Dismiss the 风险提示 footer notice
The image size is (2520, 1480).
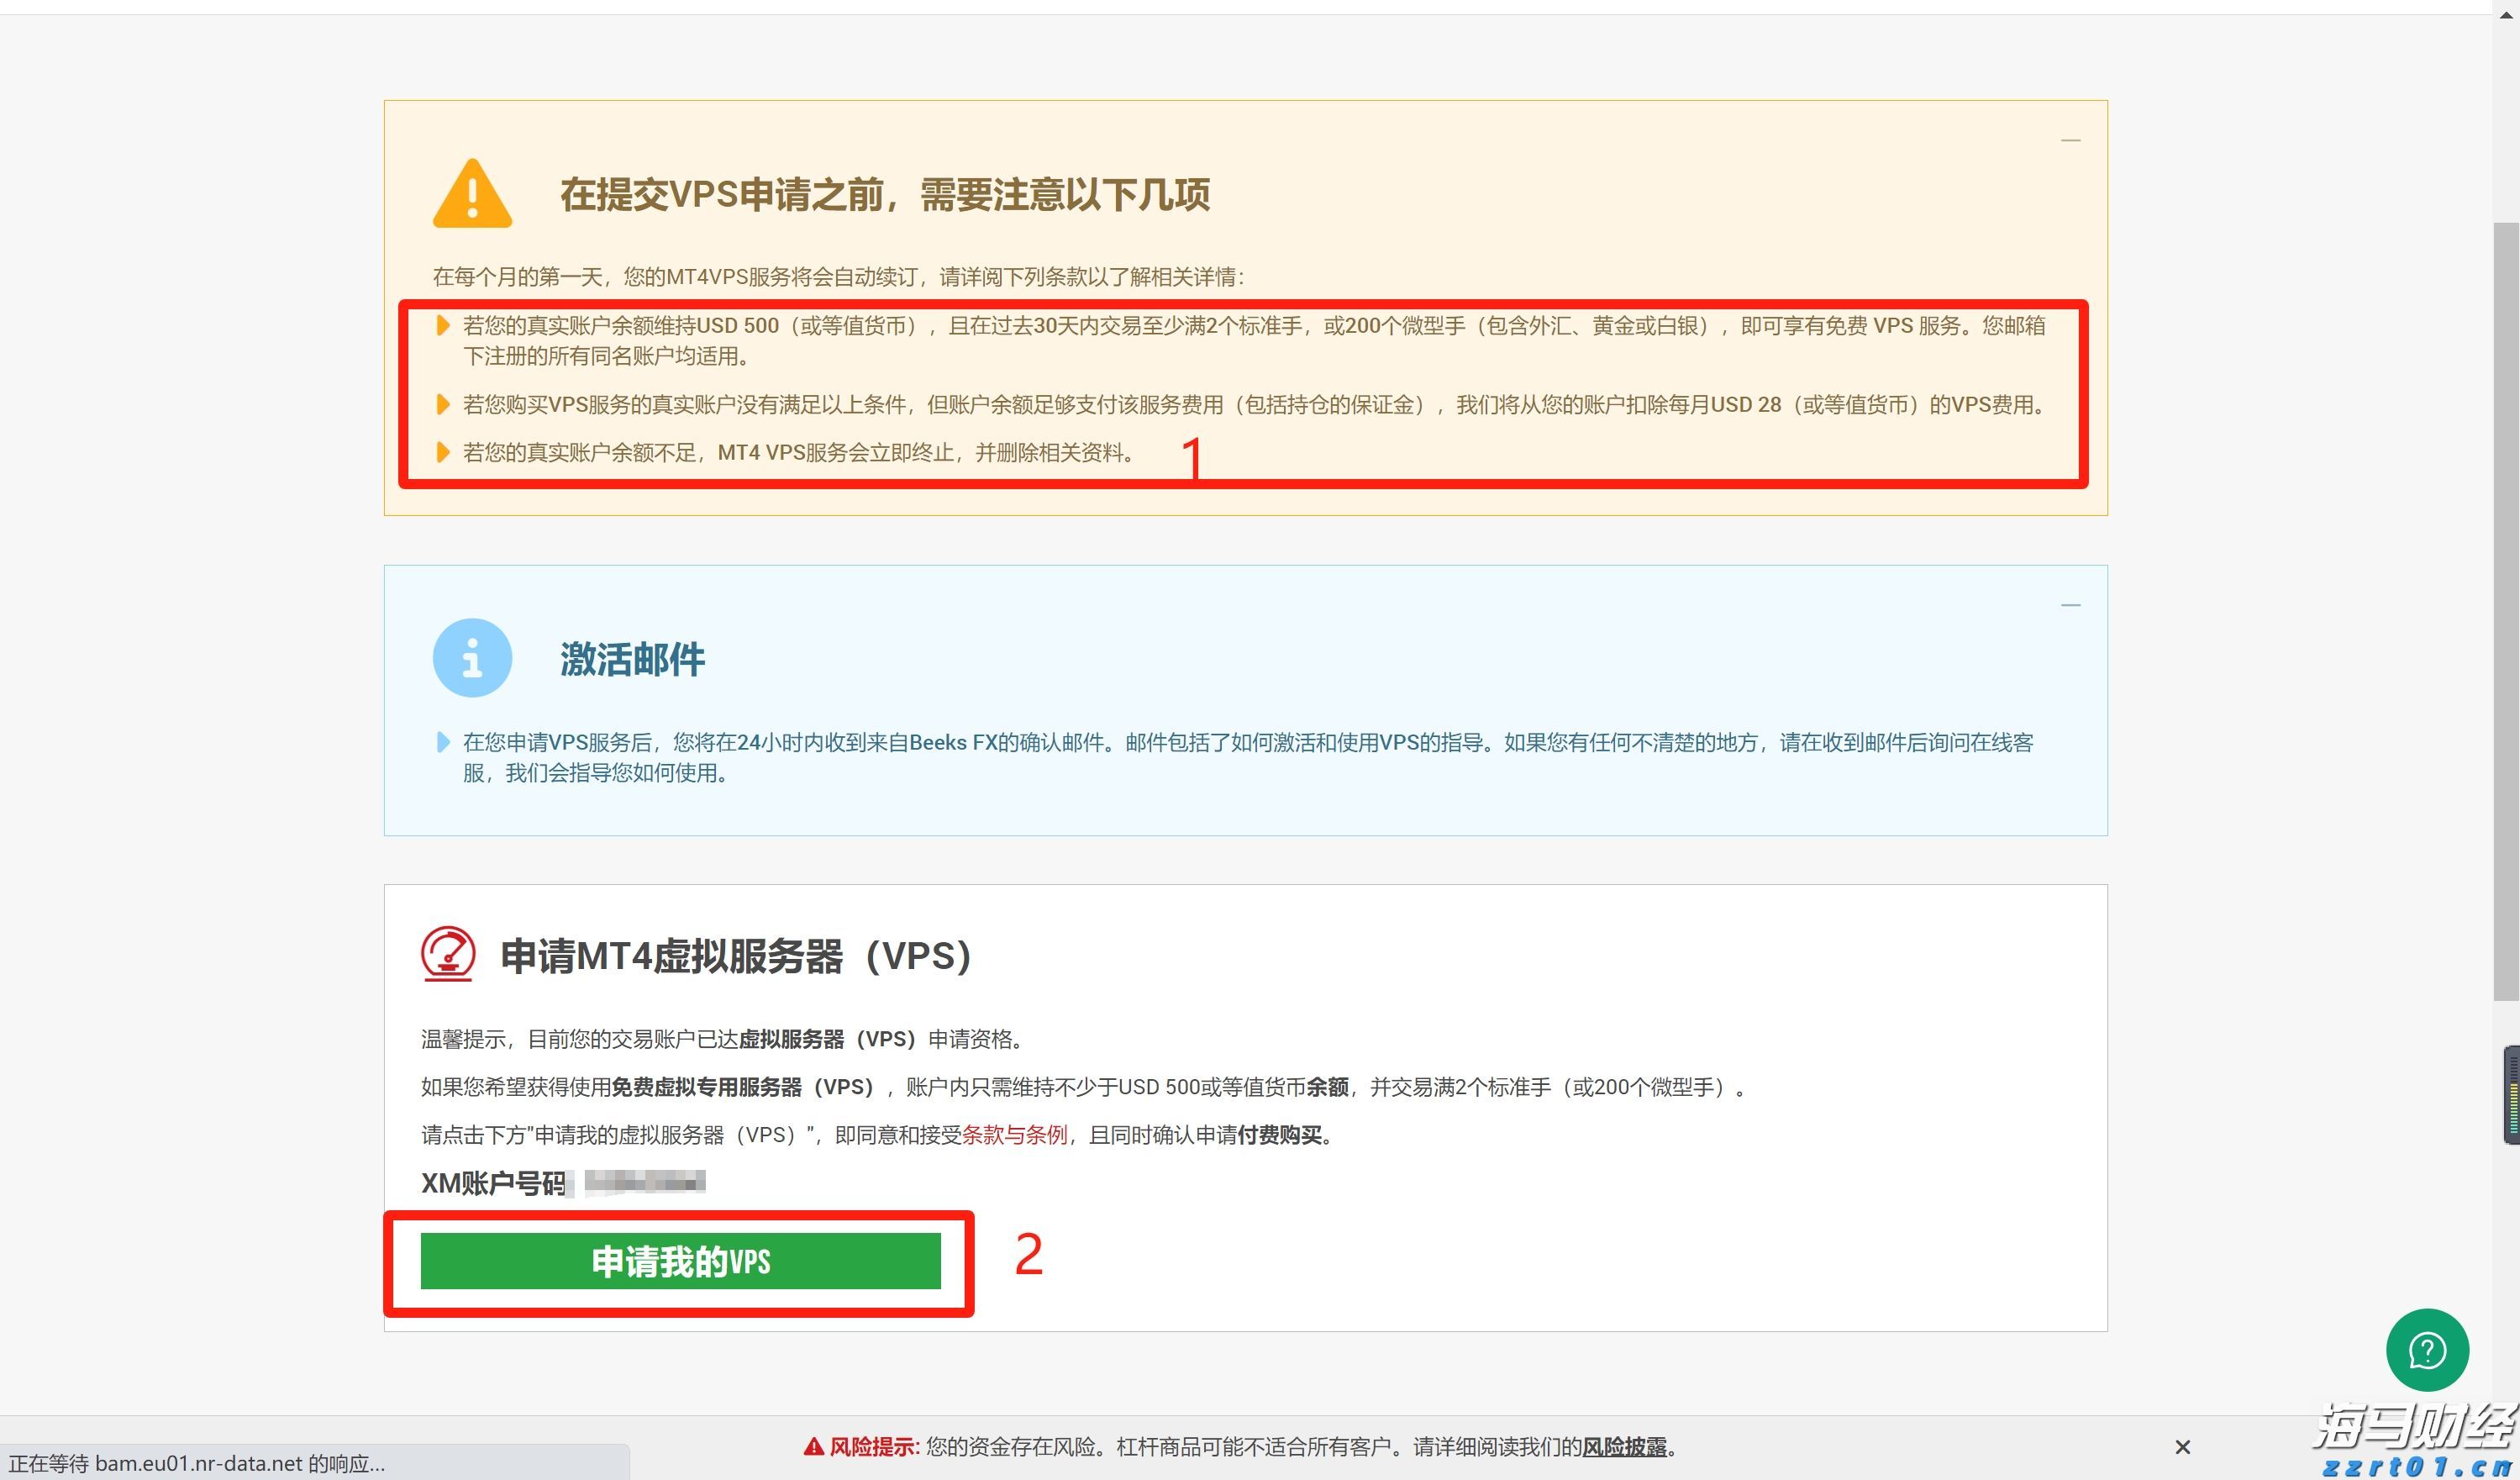pos(2182,1447)
